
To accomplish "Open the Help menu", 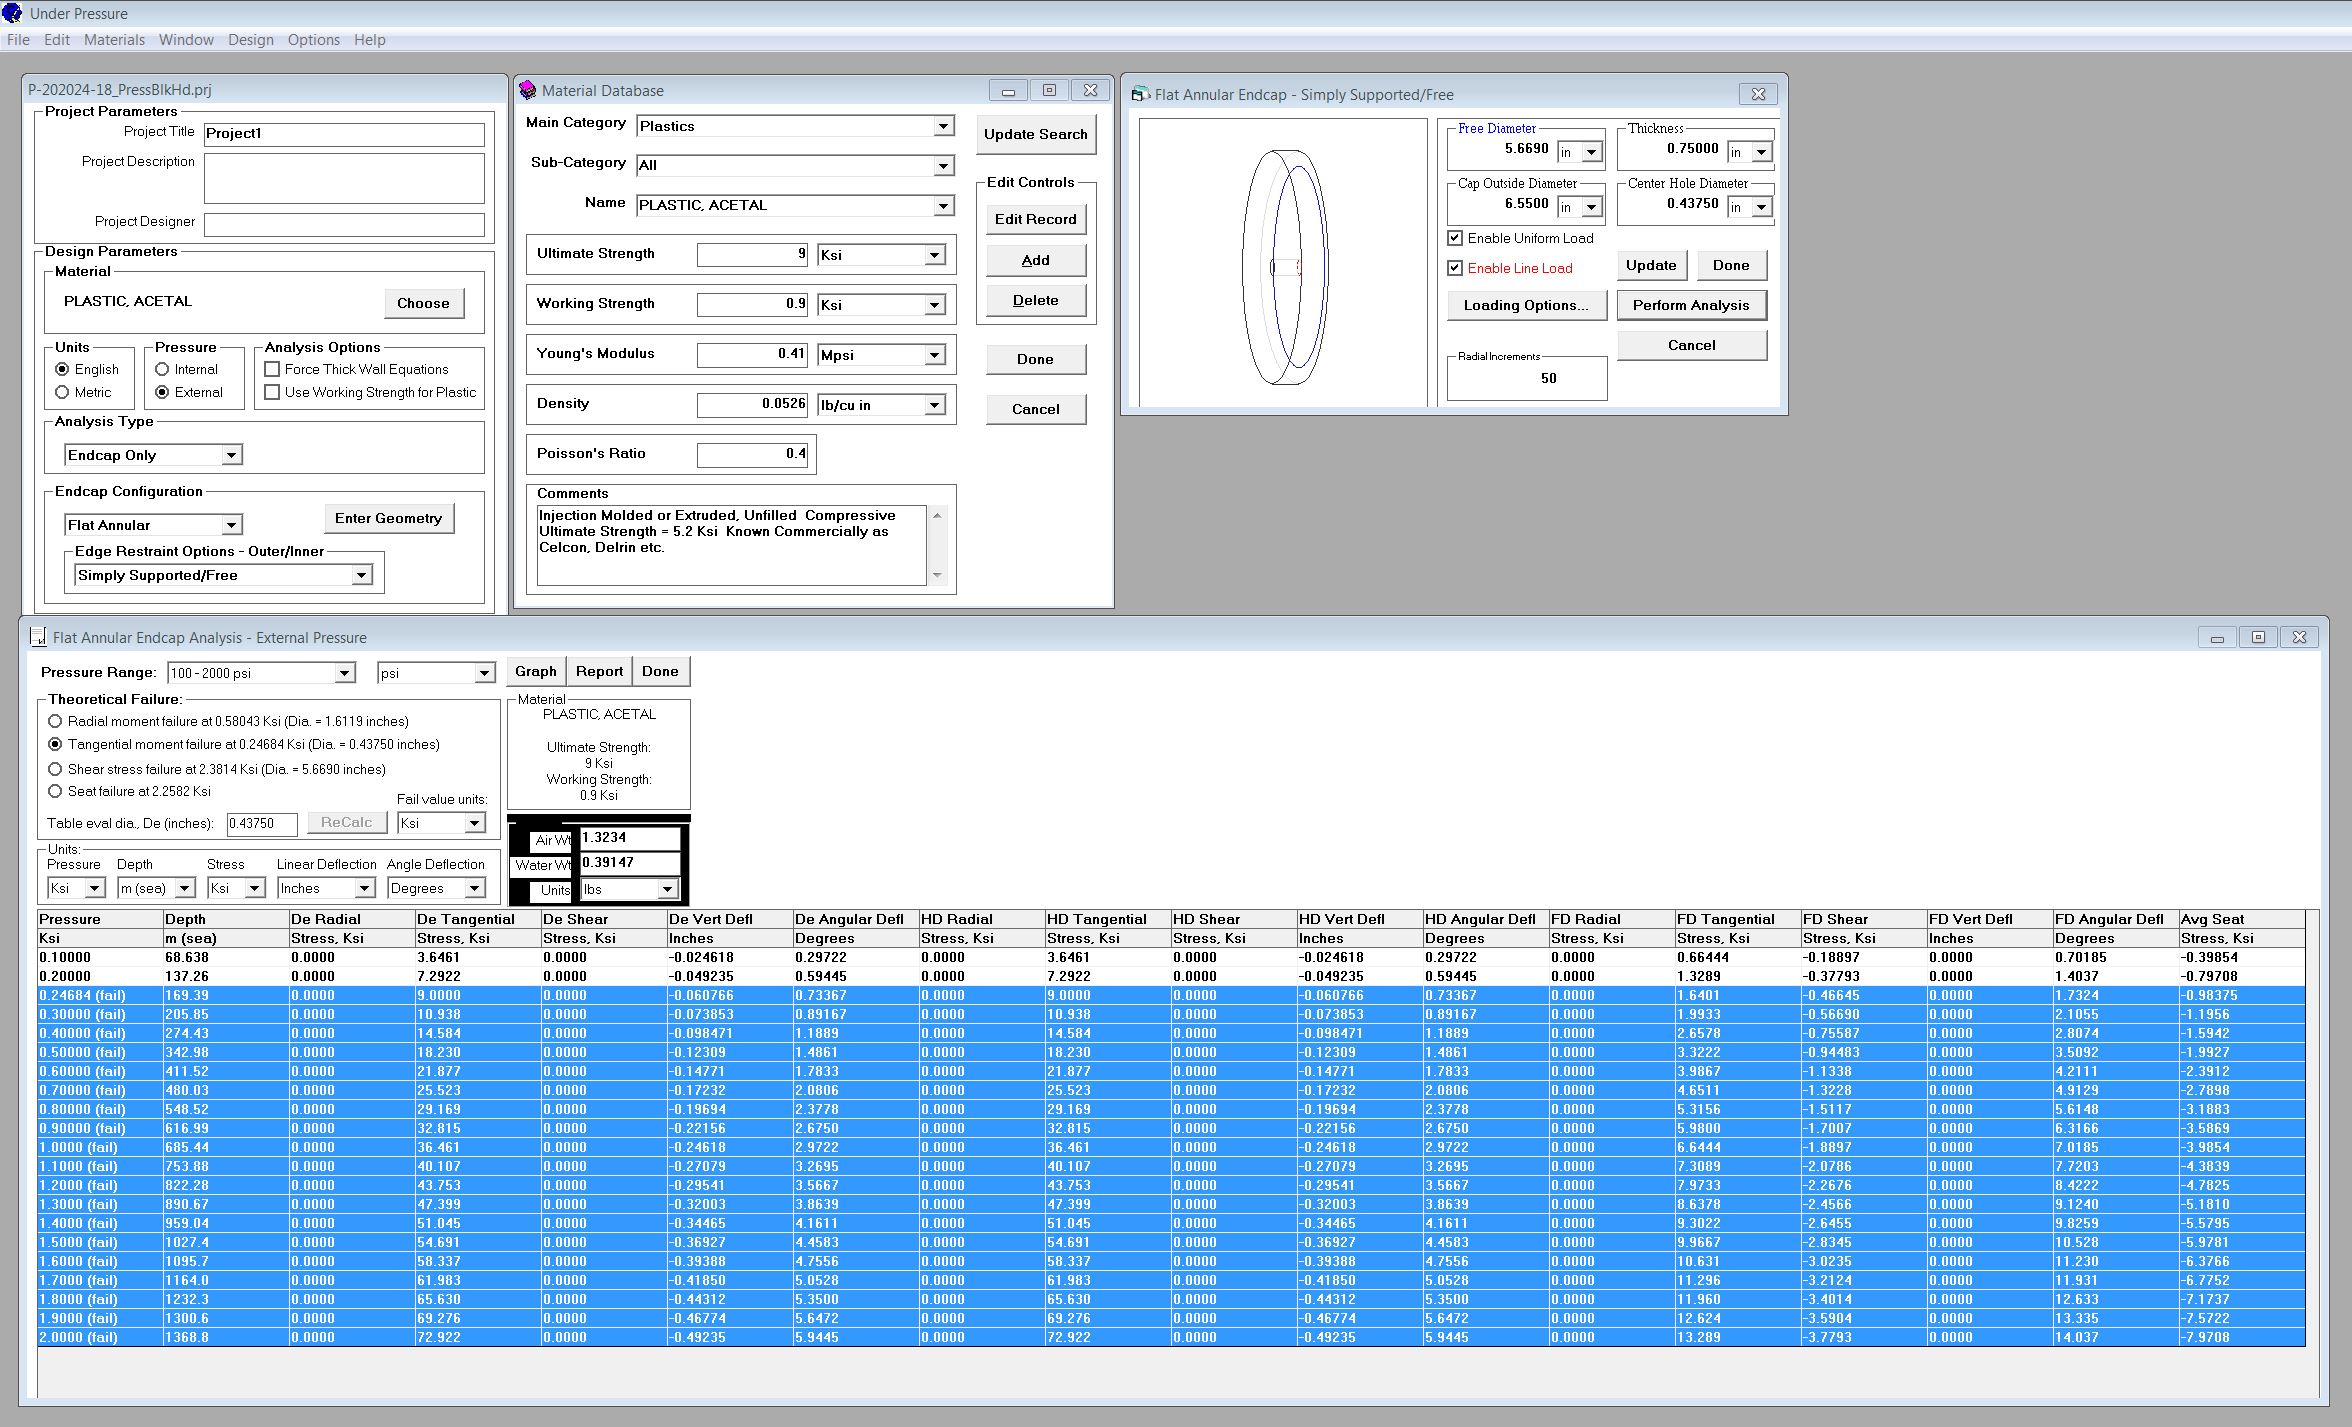I will point(369,40).
